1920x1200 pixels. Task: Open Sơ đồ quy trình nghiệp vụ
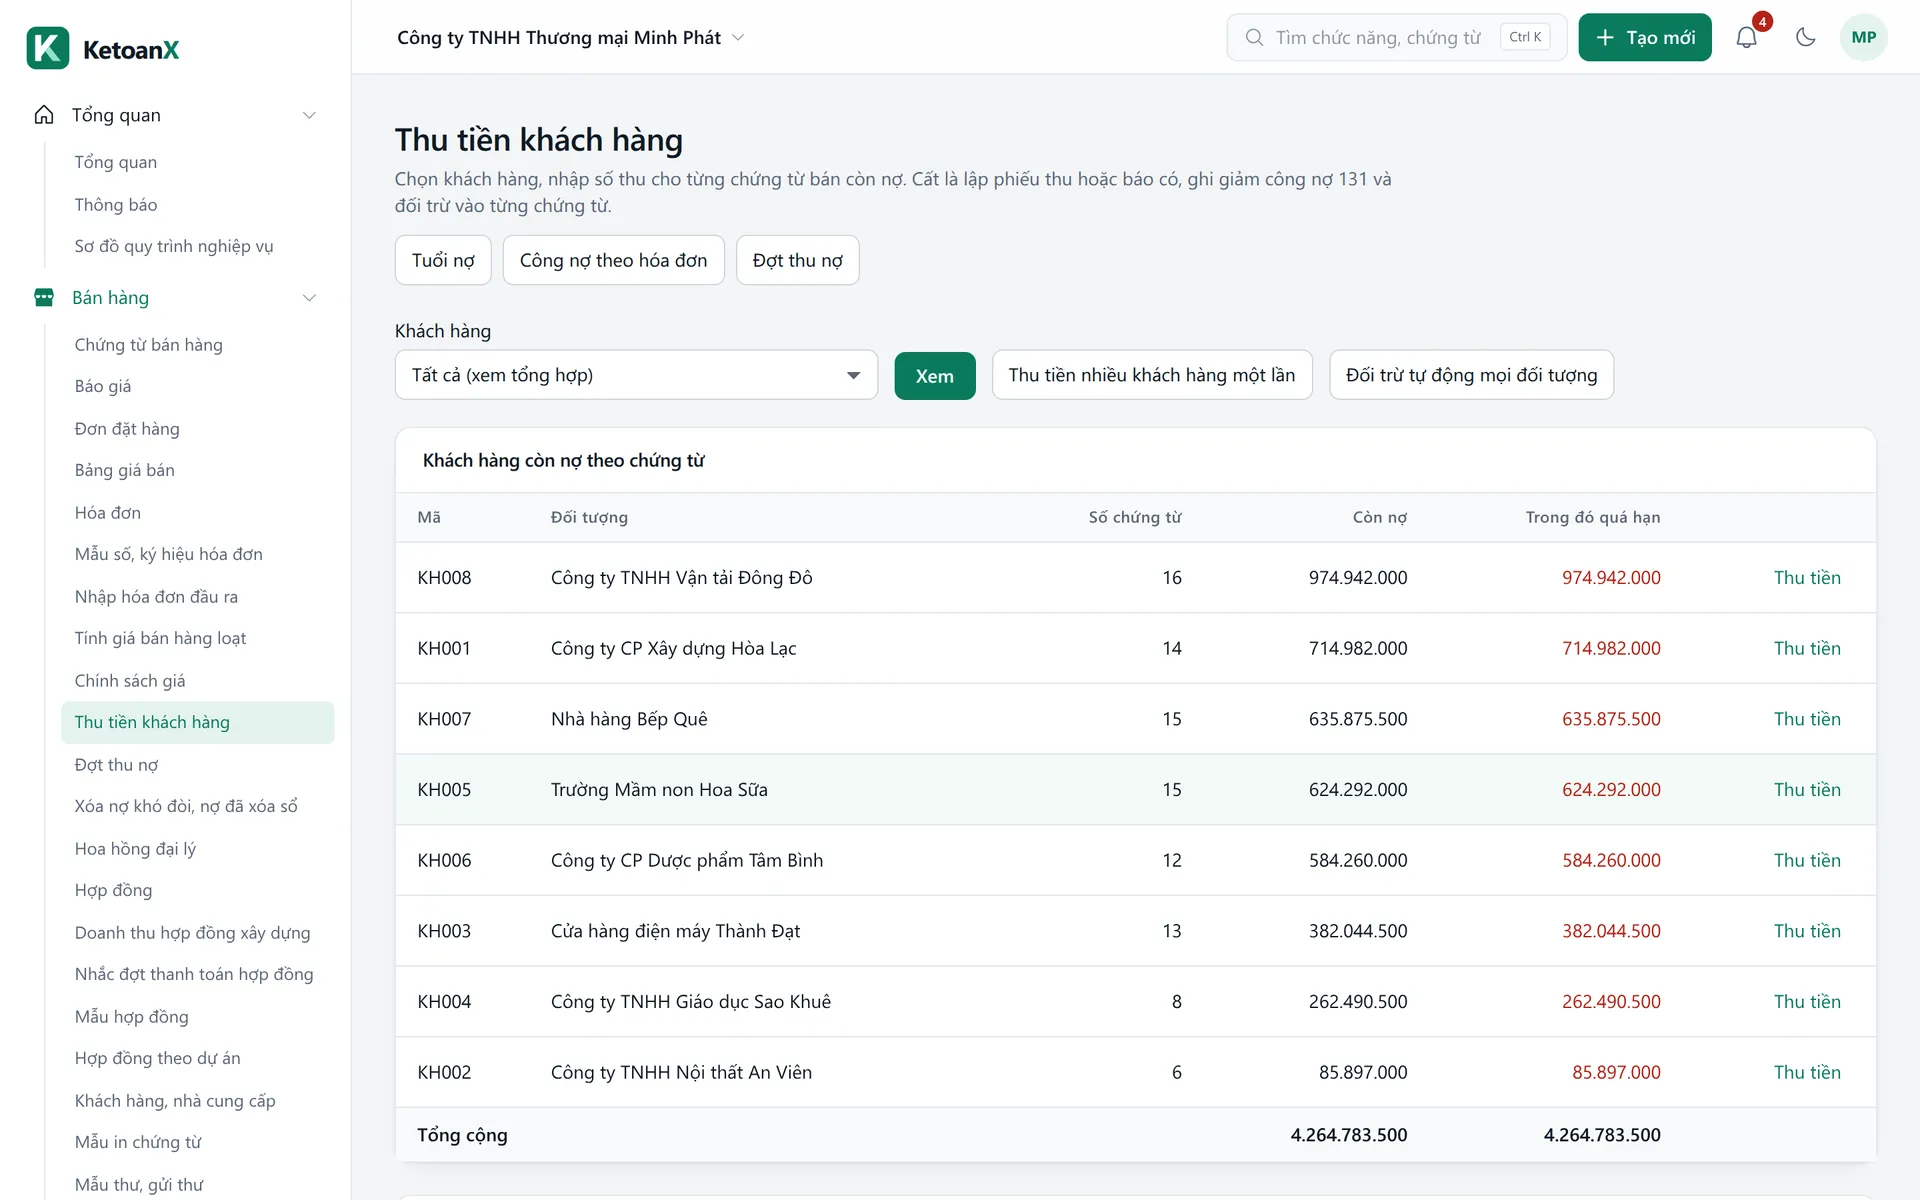174,246
